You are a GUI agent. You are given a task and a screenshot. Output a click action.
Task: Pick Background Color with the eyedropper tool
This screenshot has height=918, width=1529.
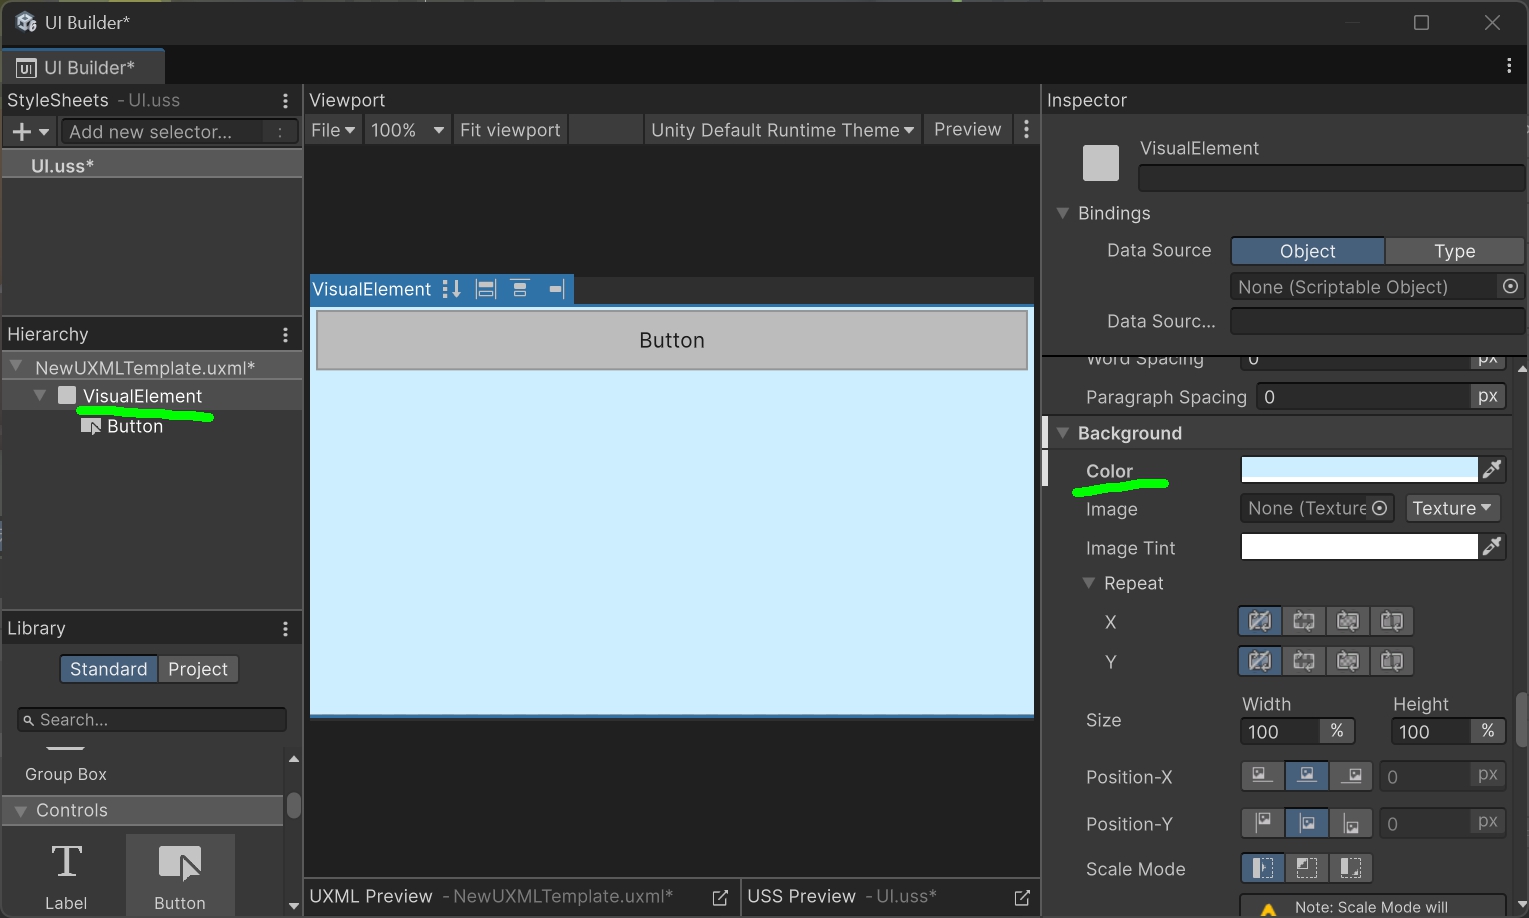(x=1493, y=469)
